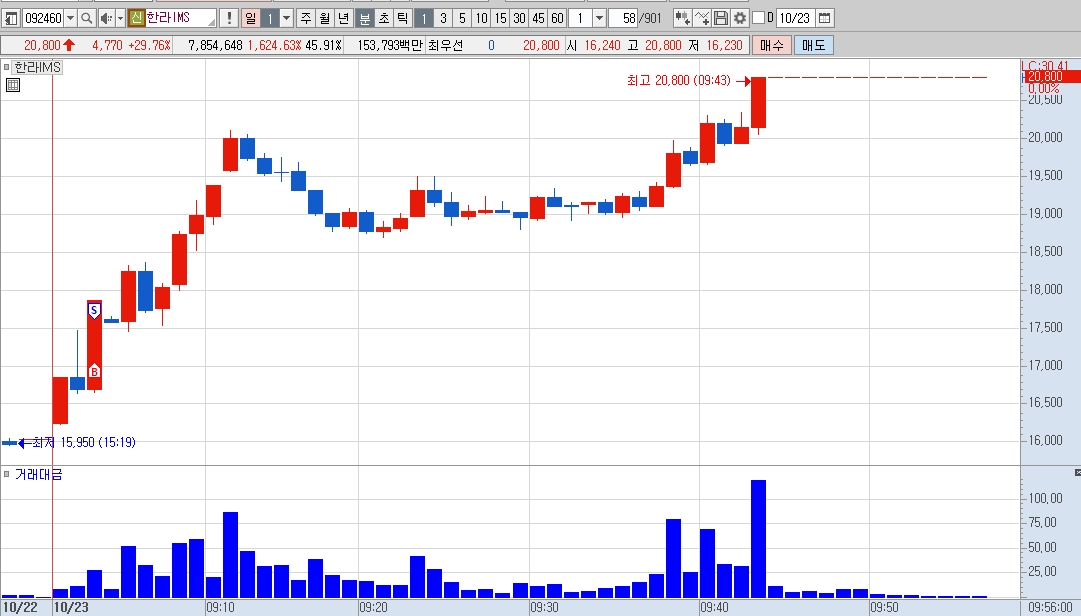Viewport: 1081px width, 616px height.
Task: Toggle the 일 daily chart mode
Action: [250, 18]
